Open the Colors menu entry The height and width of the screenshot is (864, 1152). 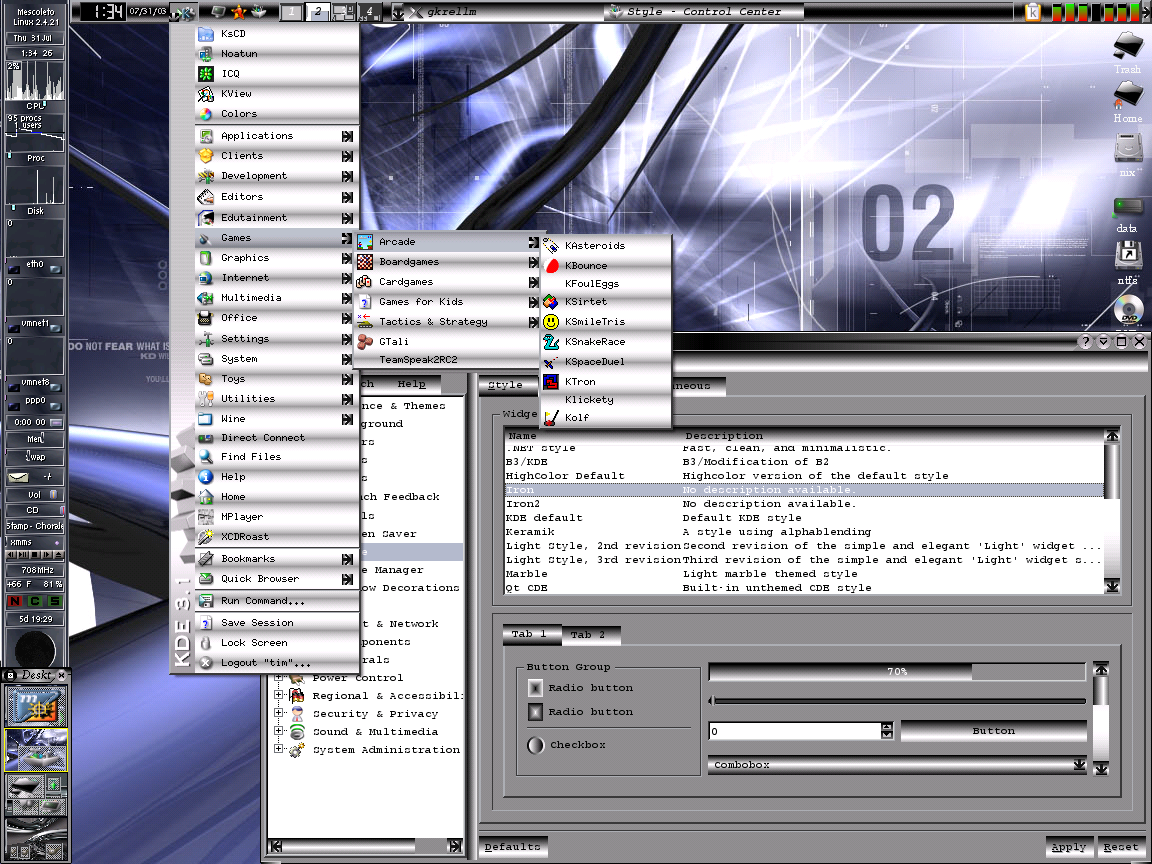277,114
